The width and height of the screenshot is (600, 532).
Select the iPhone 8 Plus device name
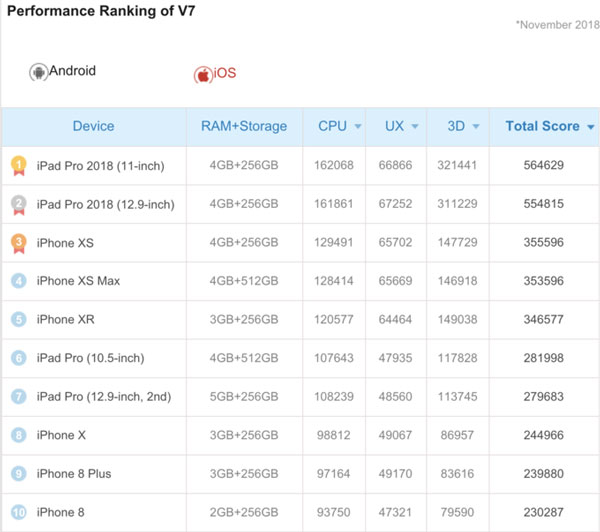[74, 474]
